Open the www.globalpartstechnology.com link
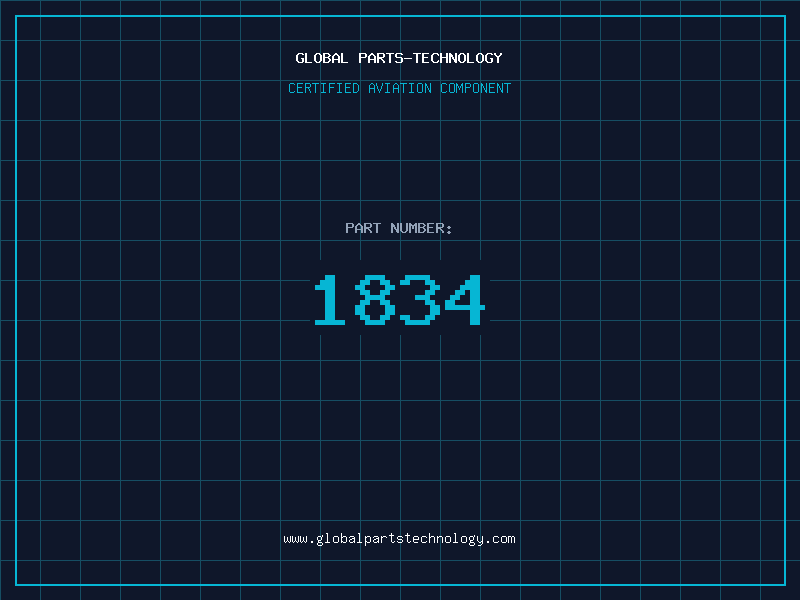 (399, 539)
